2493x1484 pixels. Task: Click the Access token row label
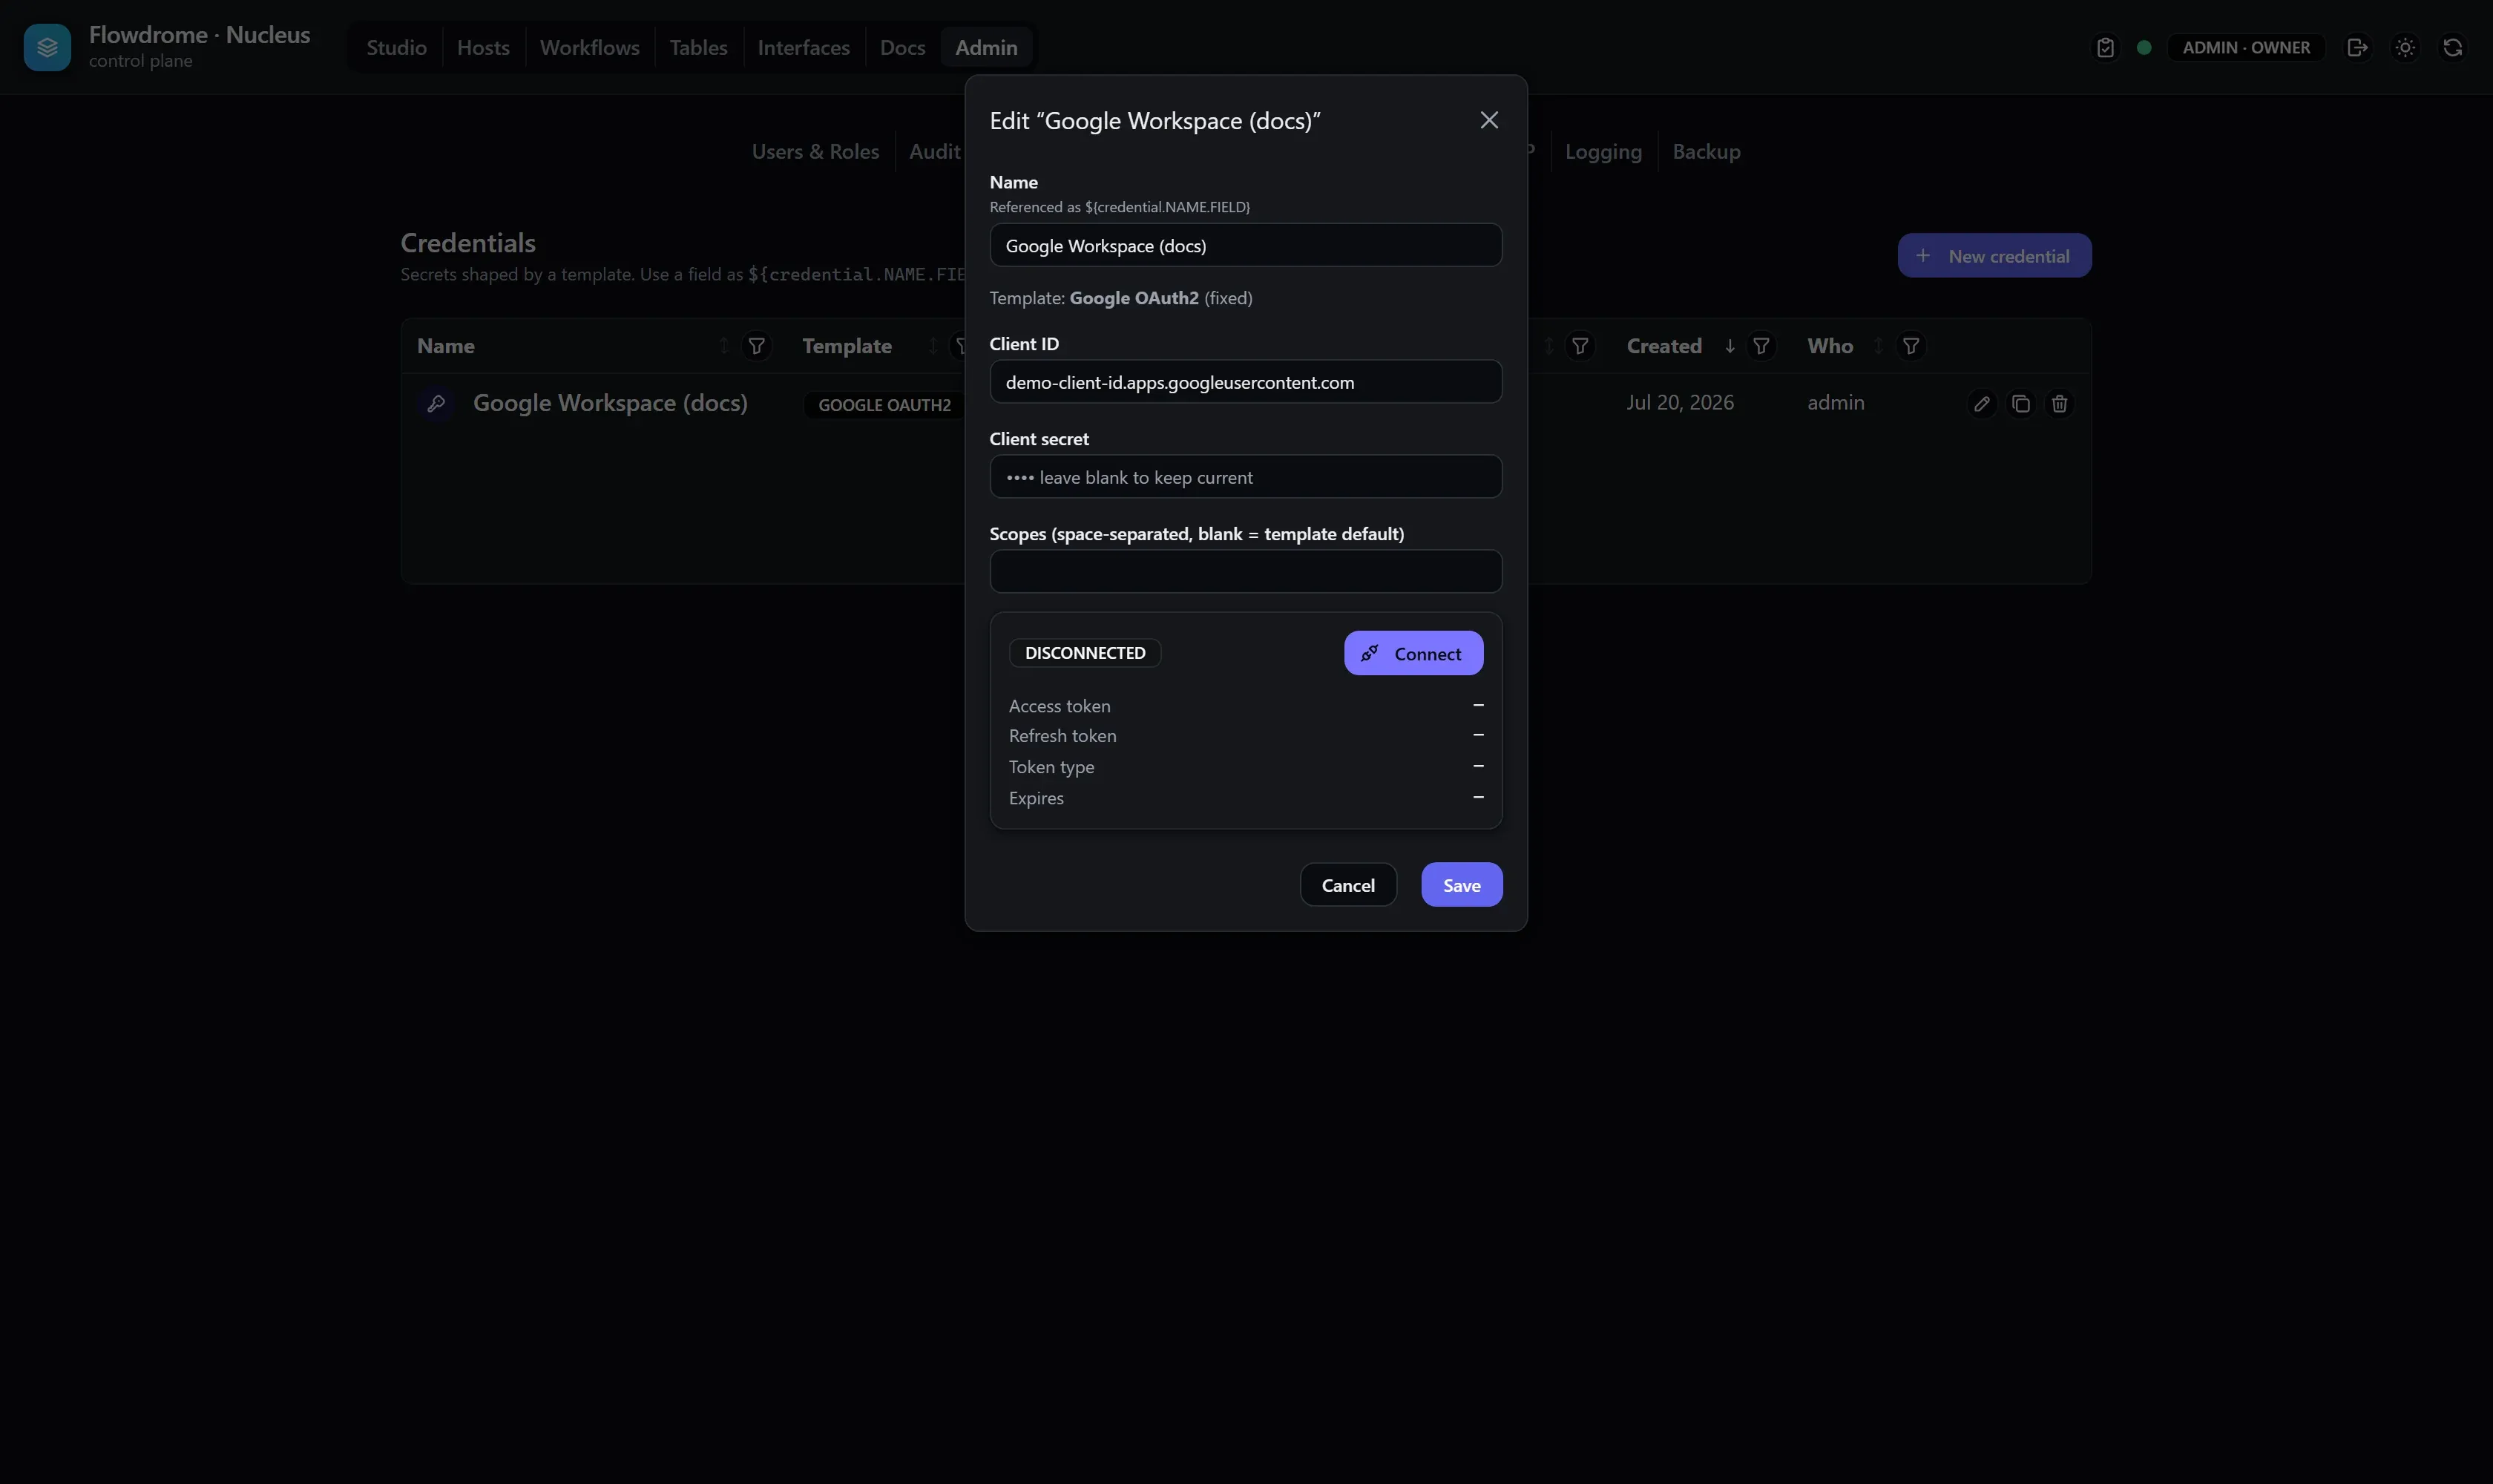coord(1059,706)
